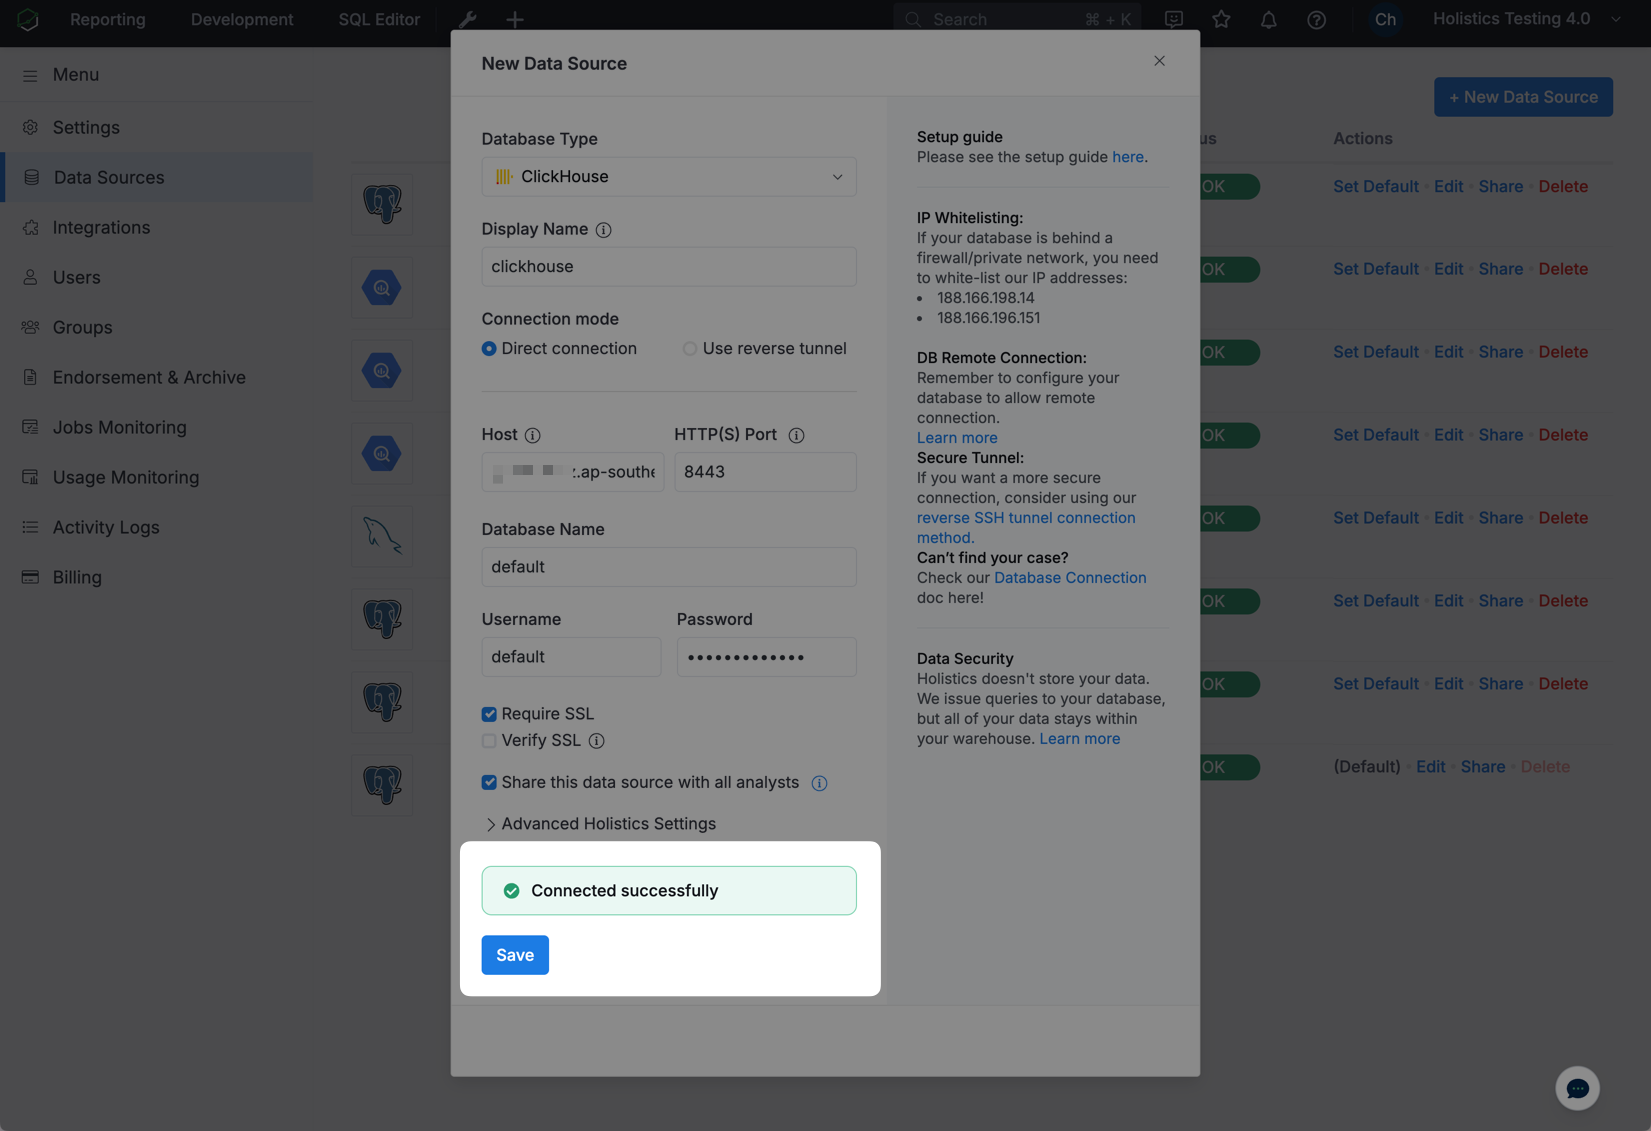Screen dimensions: 1651x1131
Task: Select Data Sources in the sidebar
Action: point(109,177)
